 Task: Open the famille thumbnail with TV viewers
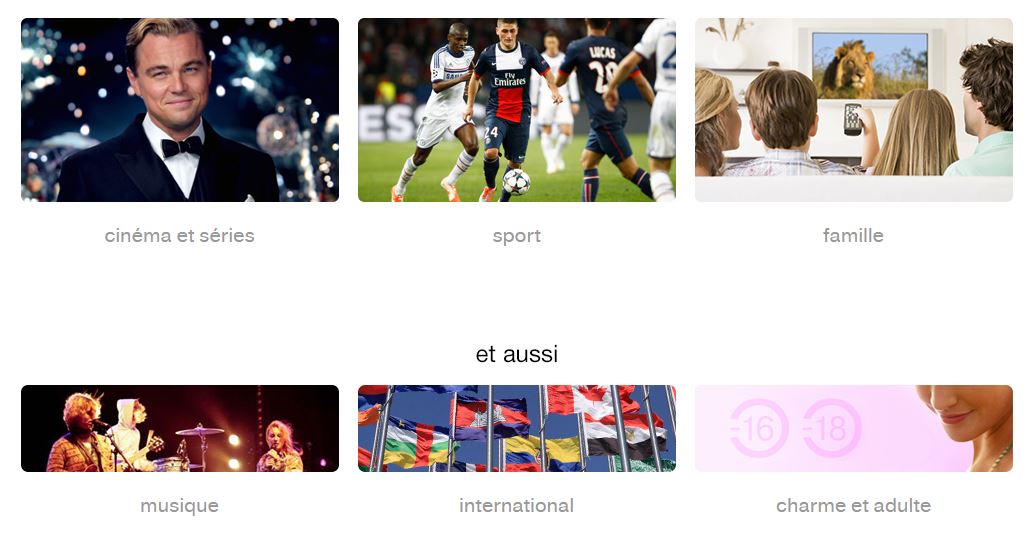854,110
